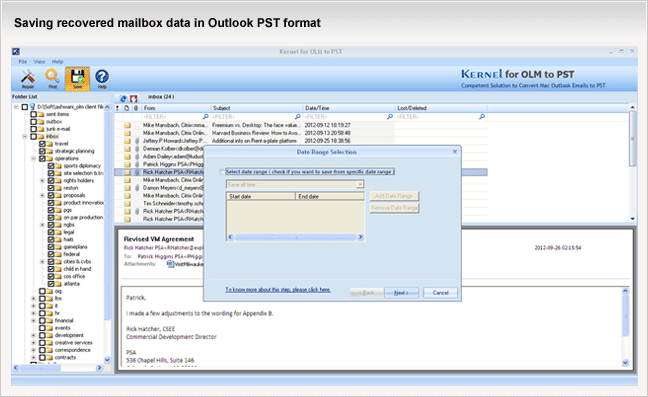
Task: Click envelope icon of Harvard Business Review email
Action: pyautogui.click(x=127, y=133)
